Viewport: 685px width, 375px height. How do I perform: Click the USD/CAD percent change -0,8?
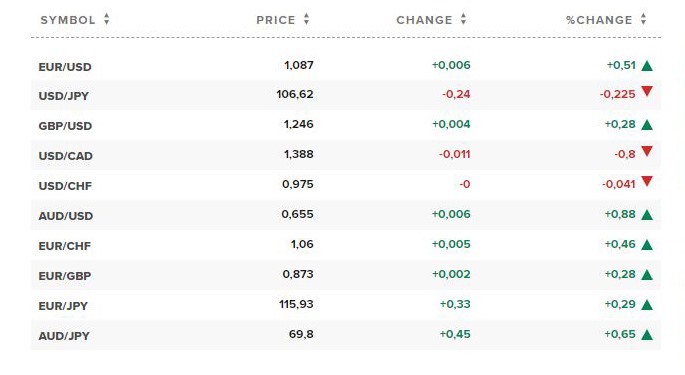625,154
